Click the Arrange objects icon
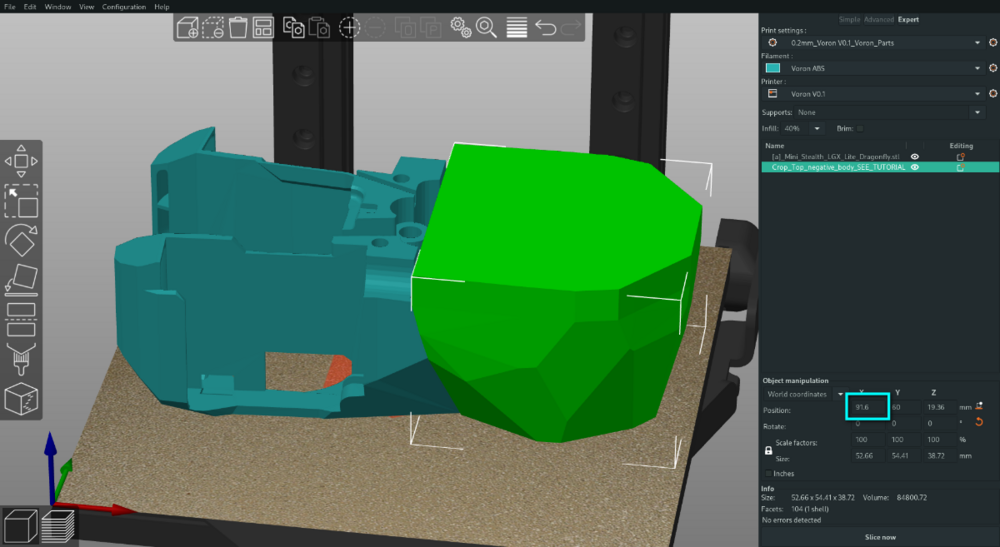This screenshot has width=1000, height=547. coord(263,27)
